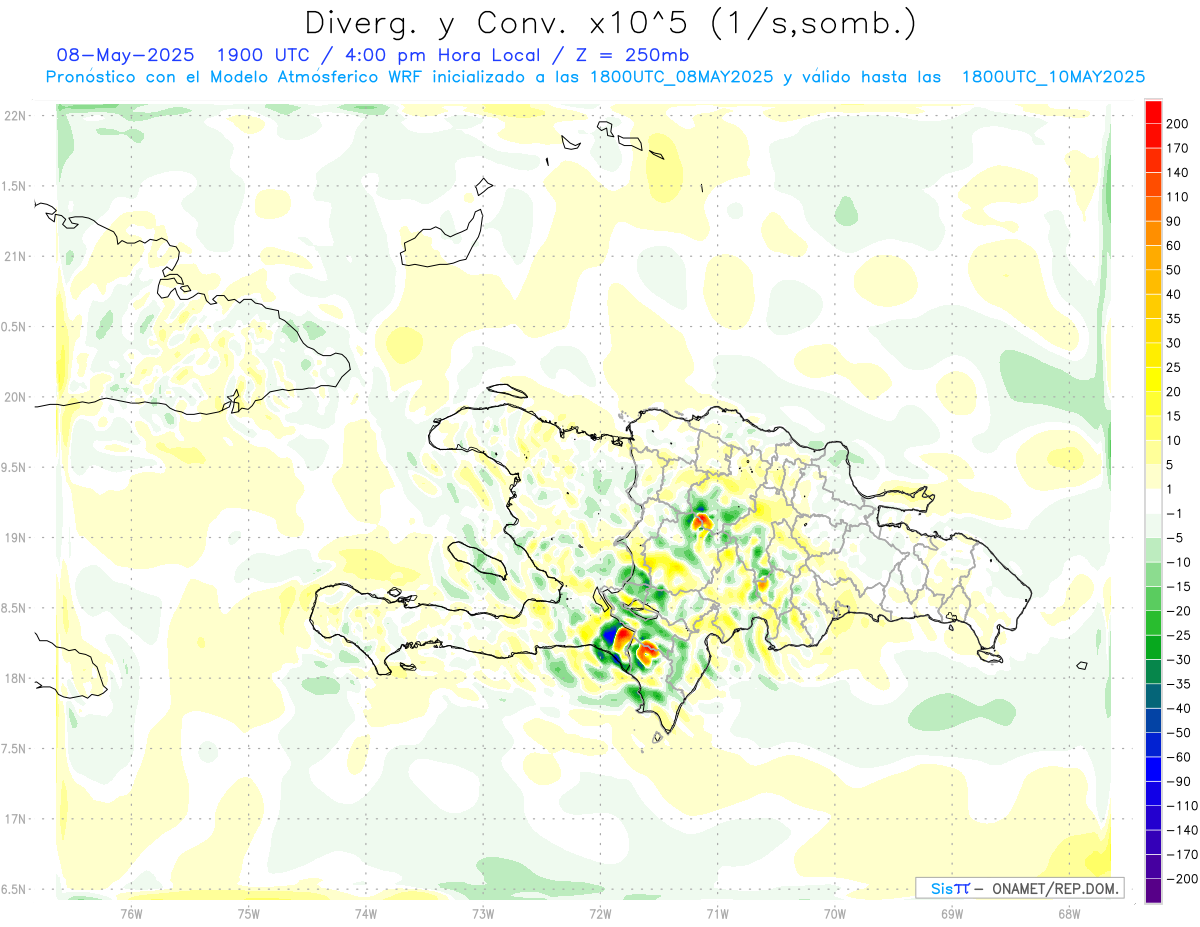This screenshot has width=1200, height=927.
Task: Click the title "Diverg. y Conv. x10^5 (1/s,somb.)"
Action: pyautogui.click(x=610, y=23)
